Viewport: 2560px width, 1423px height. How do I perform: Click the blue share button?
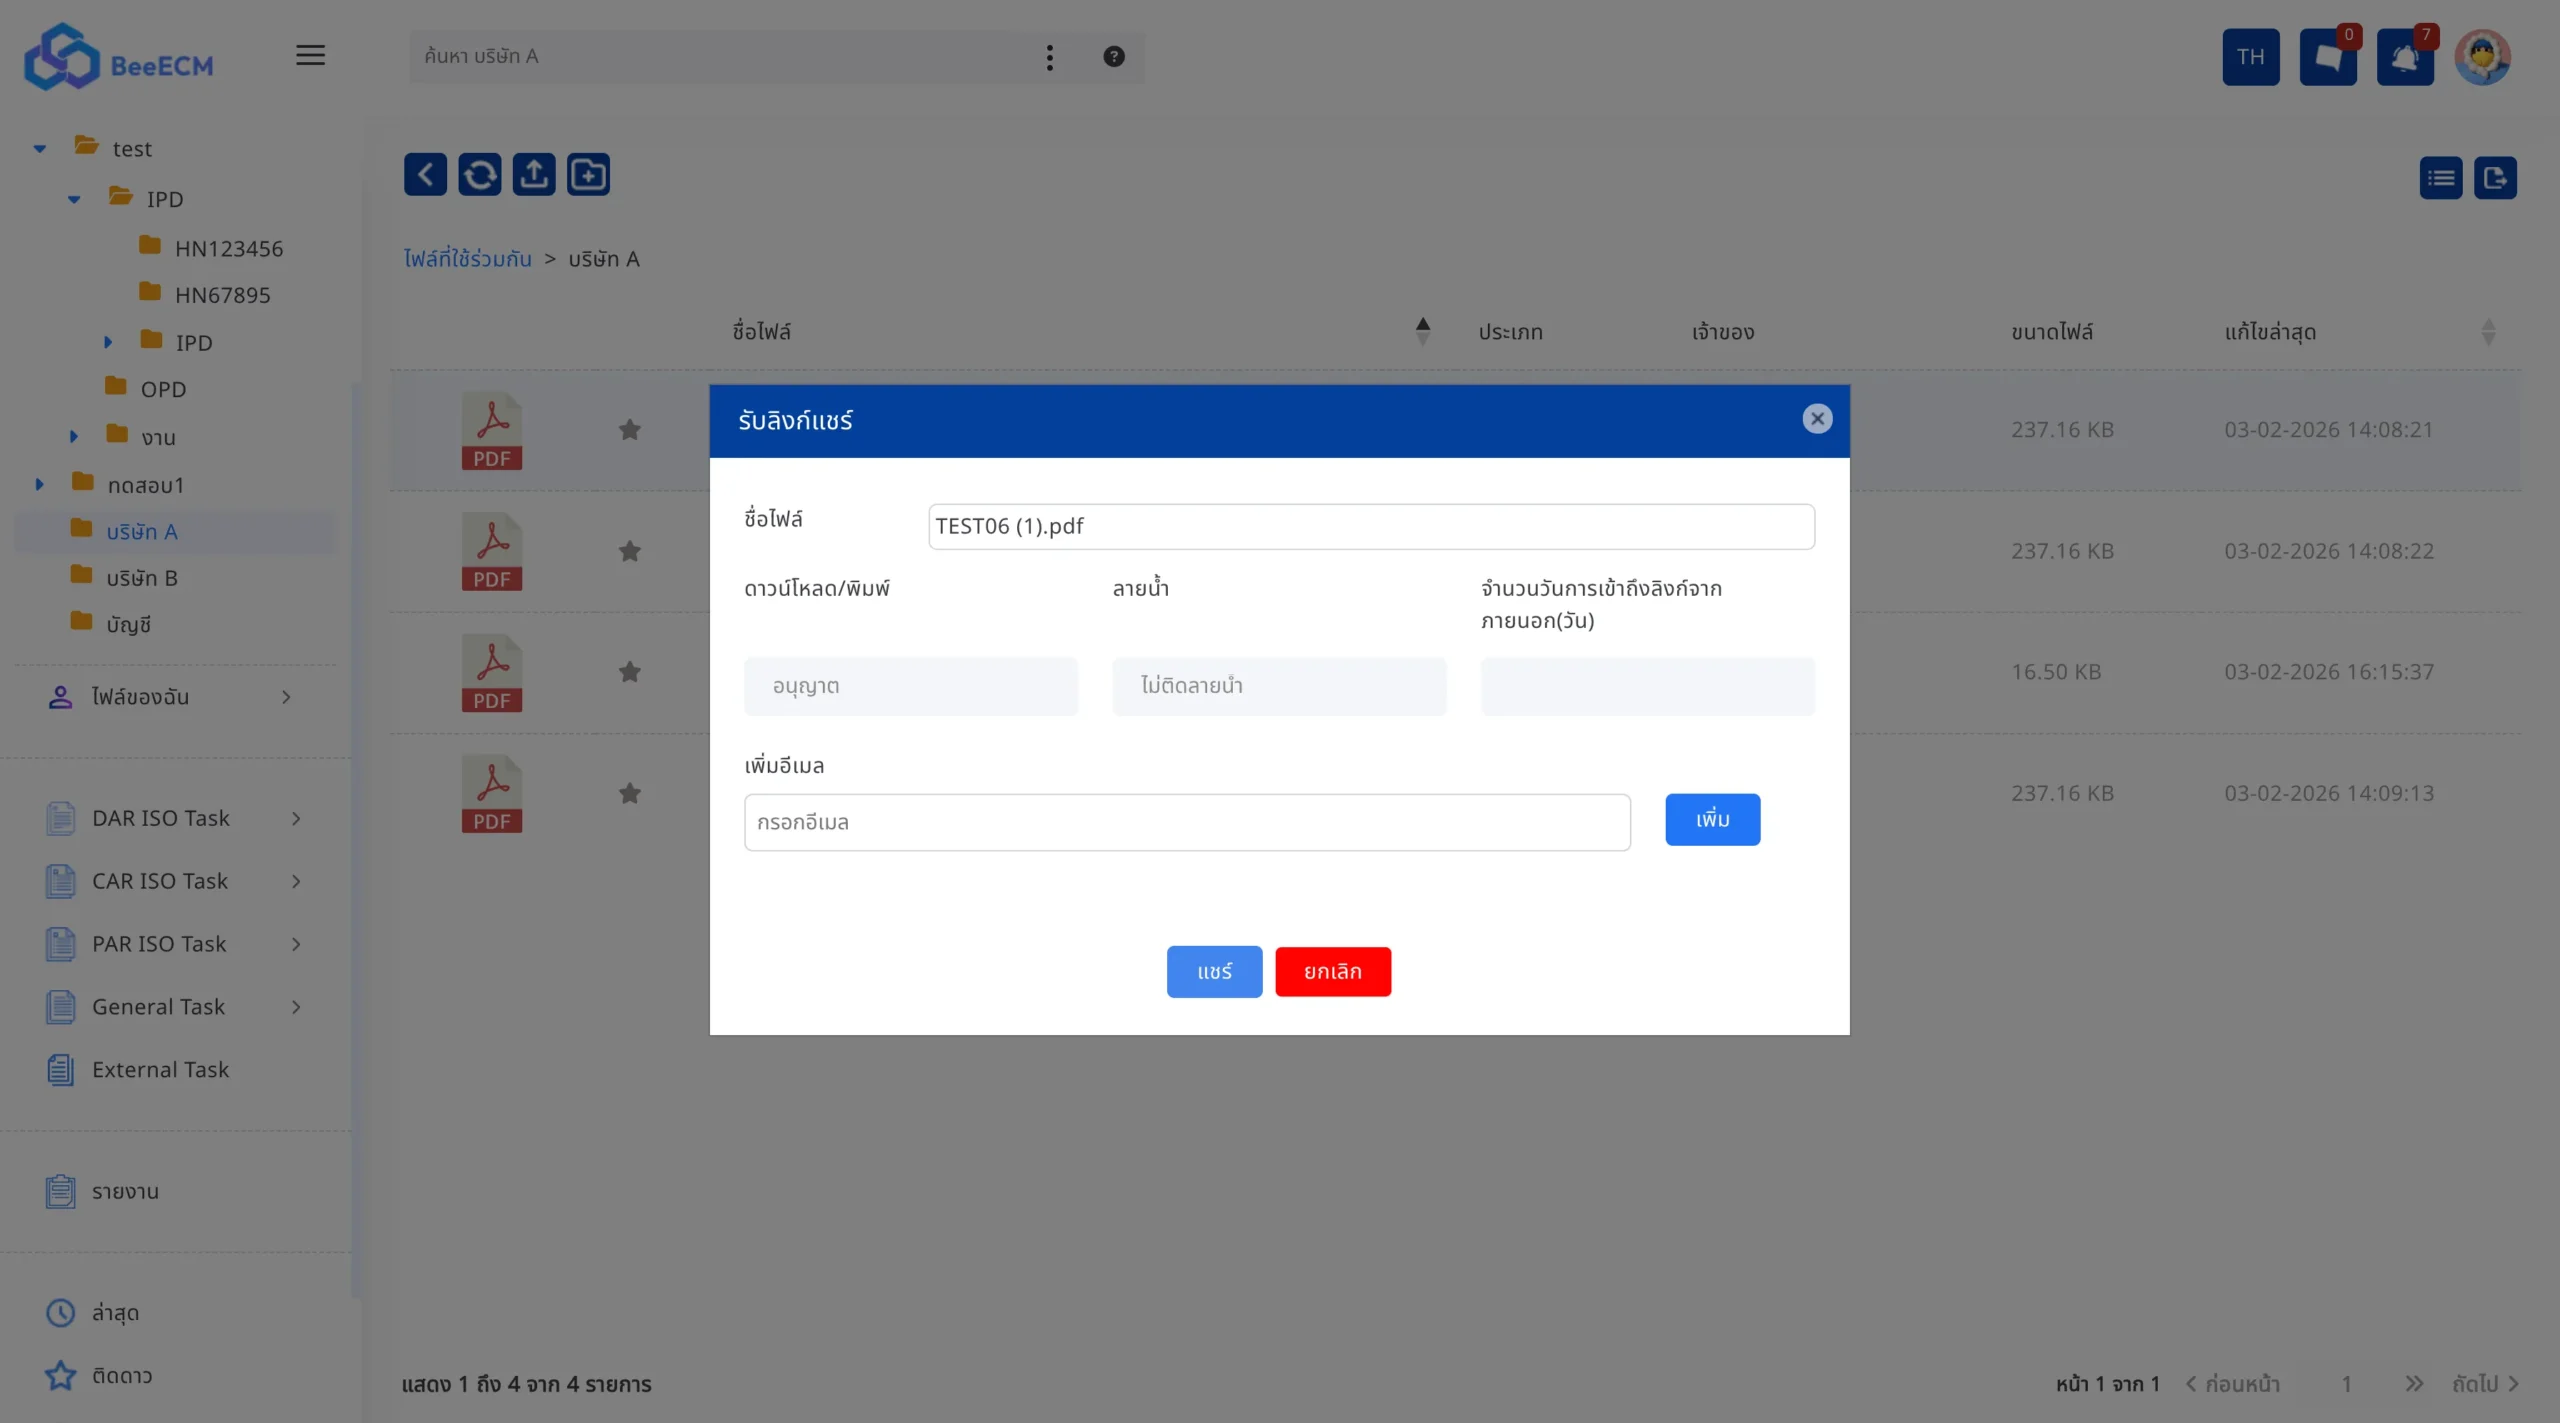[x=1214, y=971]
